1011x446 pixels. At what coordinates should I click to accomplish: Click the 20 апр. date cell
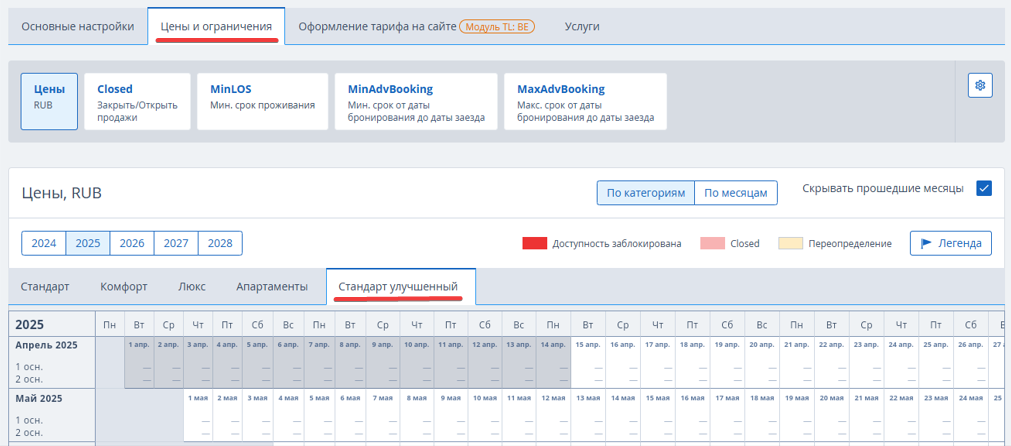pyautogui.click(x=761, y=362)
